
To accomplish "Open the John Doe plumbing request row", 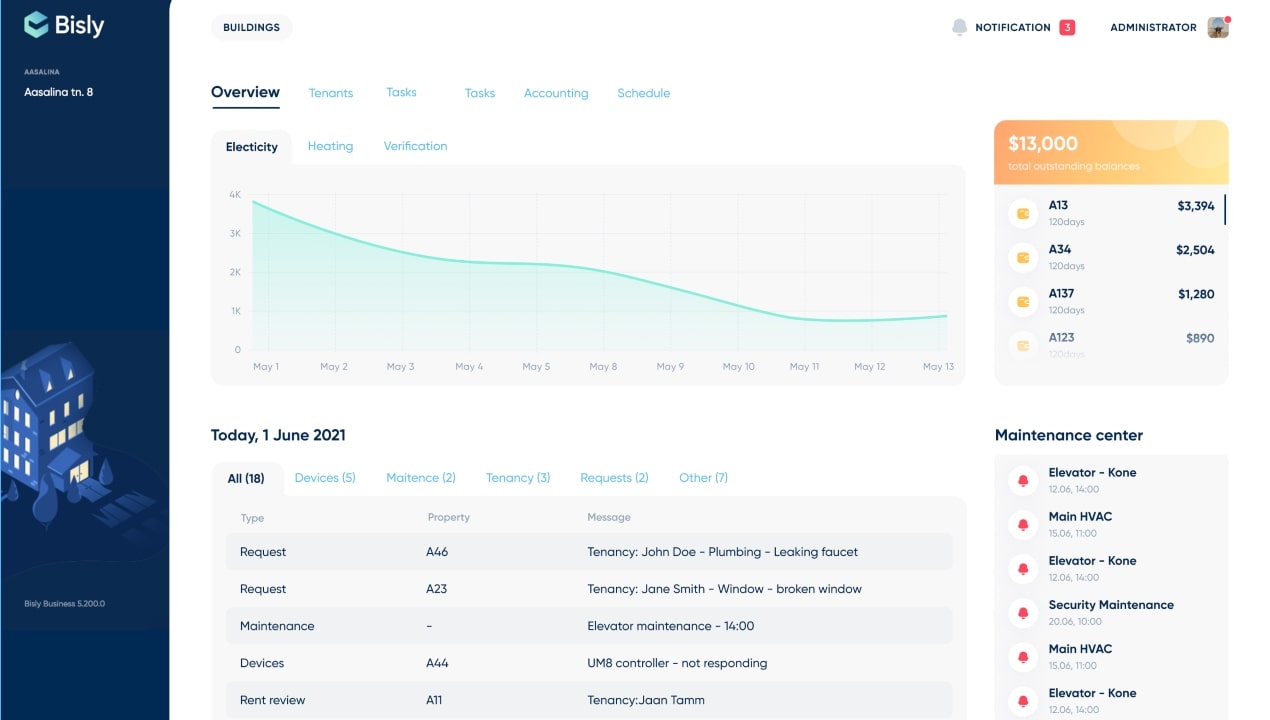I will click(x=589, y=552).
